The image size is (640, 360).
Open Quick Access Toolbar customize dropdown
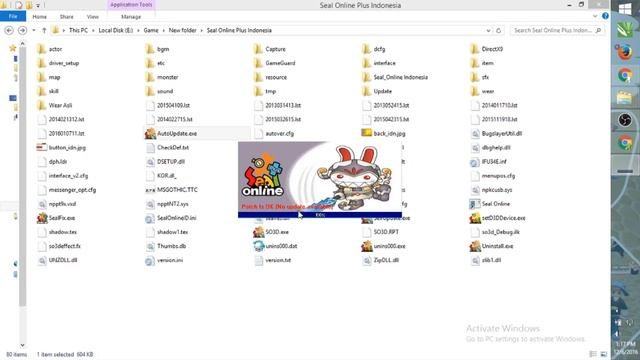click(x=38, y=5)
